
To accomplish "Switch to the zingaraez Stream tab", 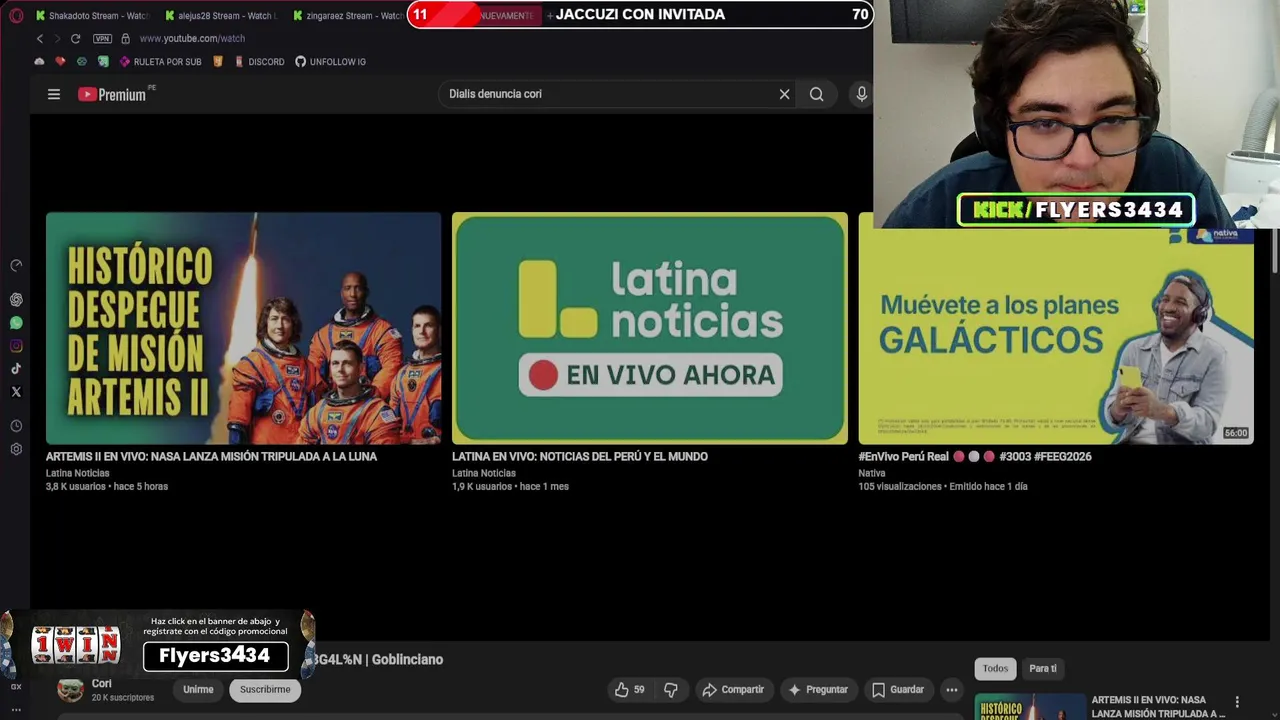I will coord(347,15).
